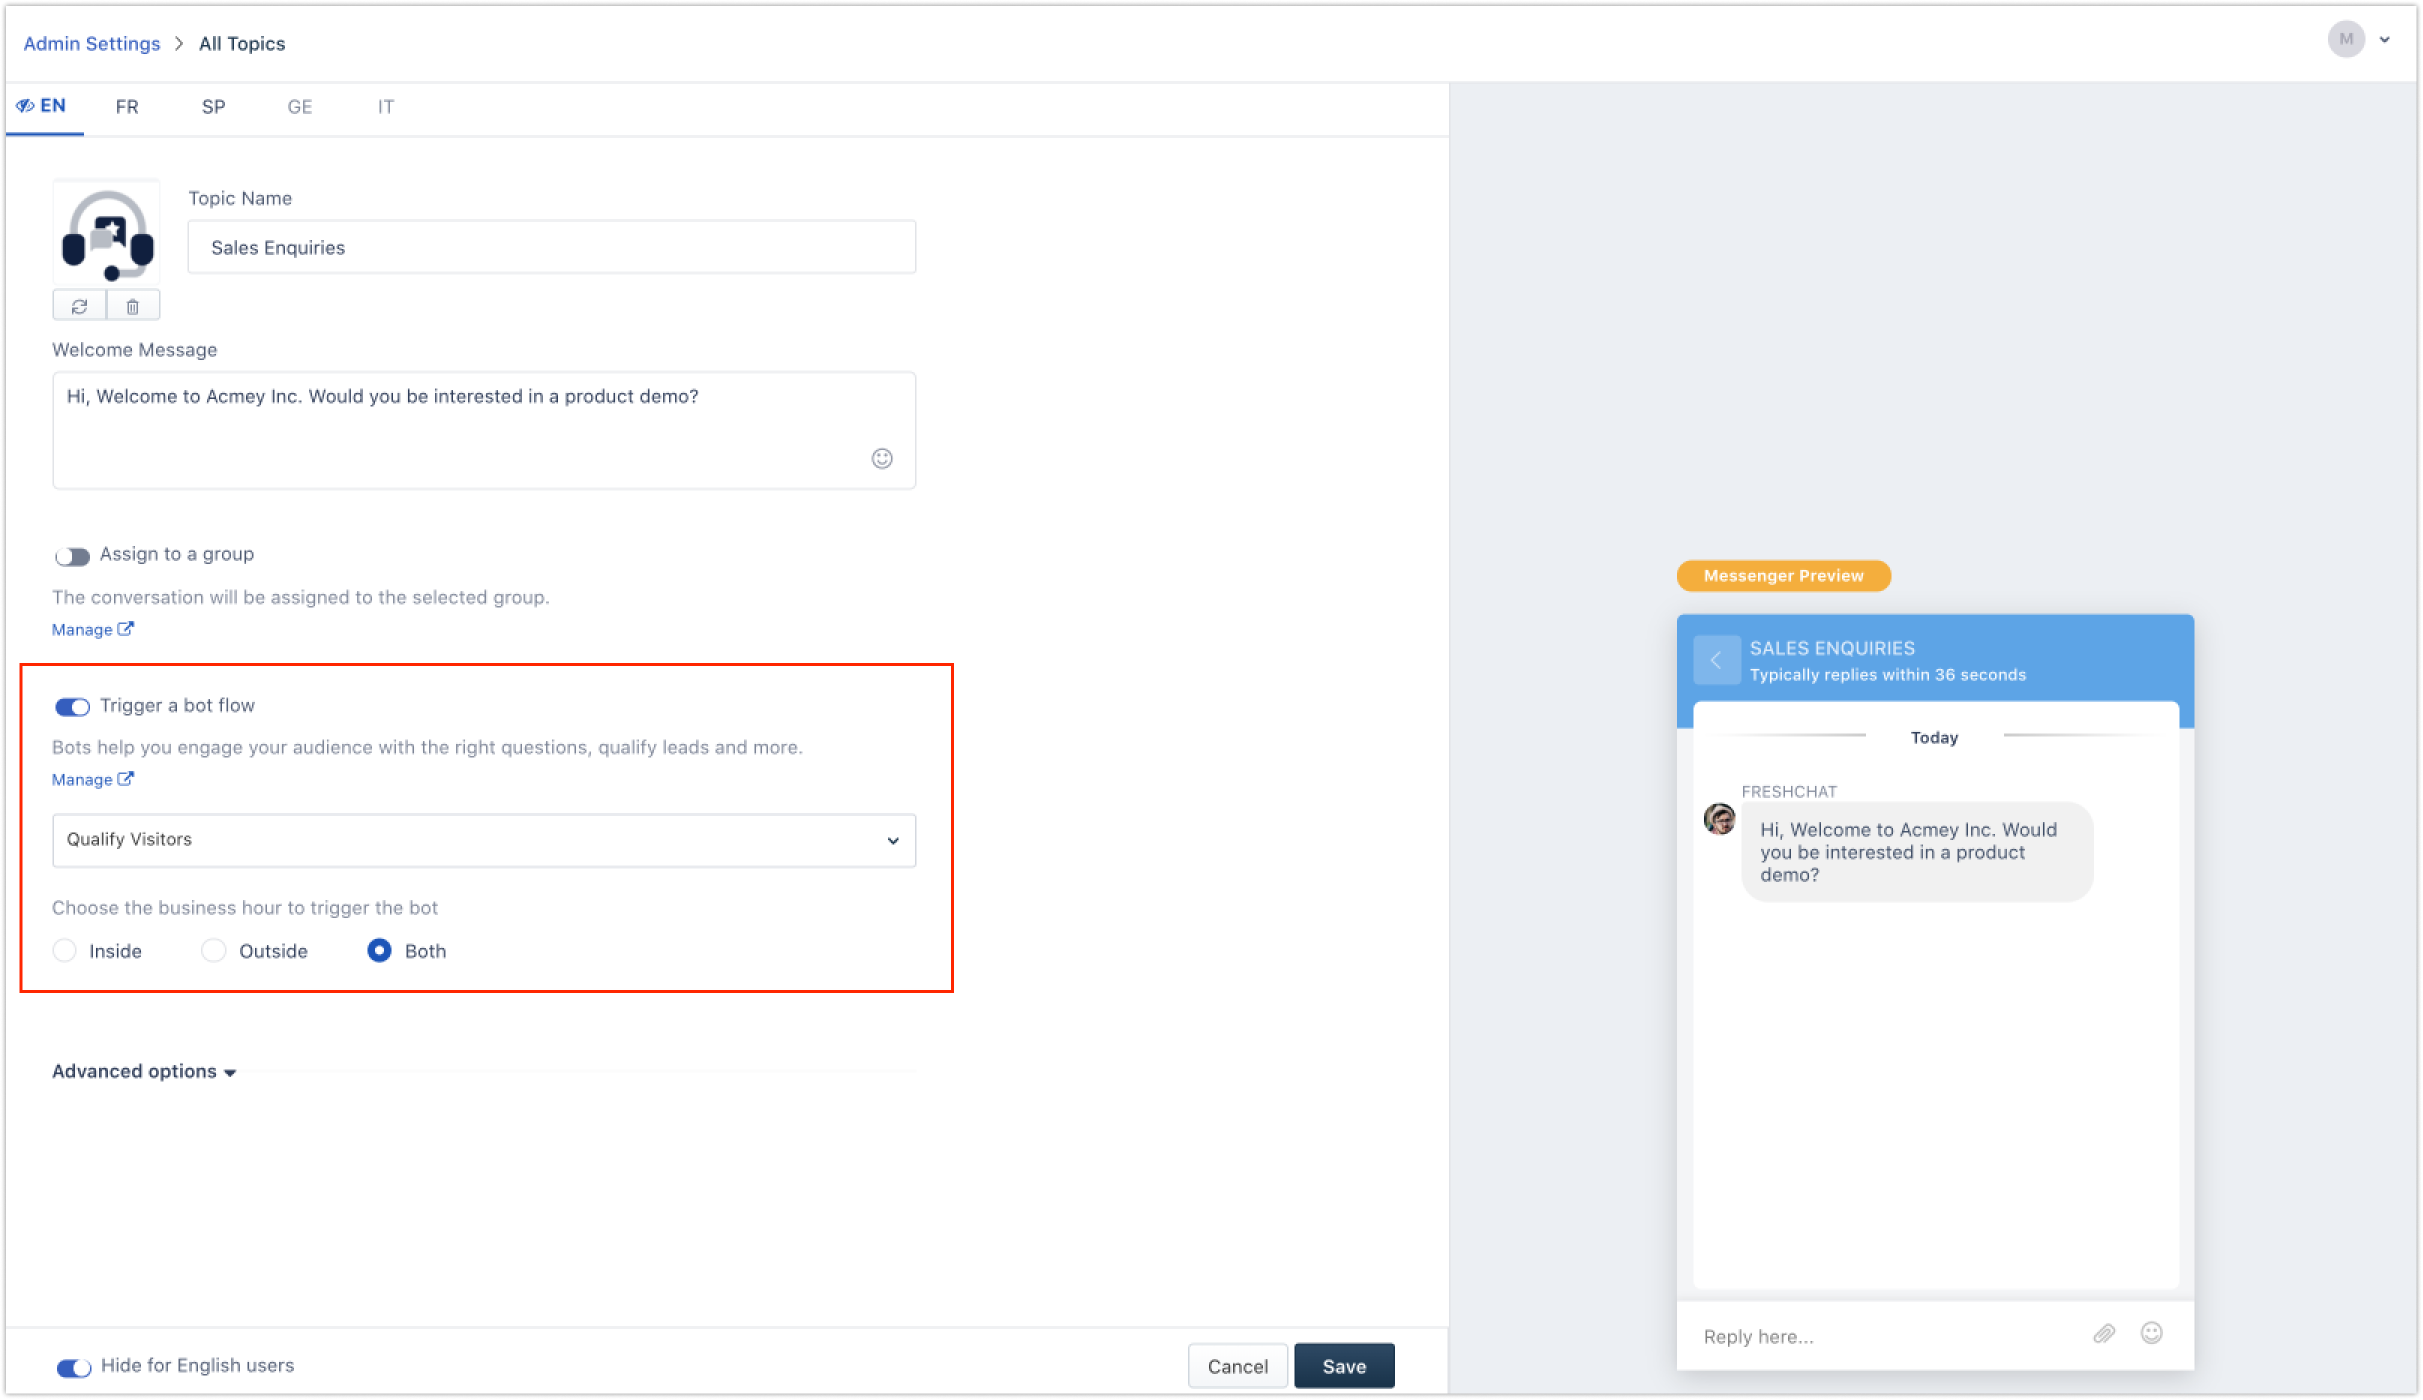
Task: Select the Inside business hour radio
Action: (x=65, y=950)
